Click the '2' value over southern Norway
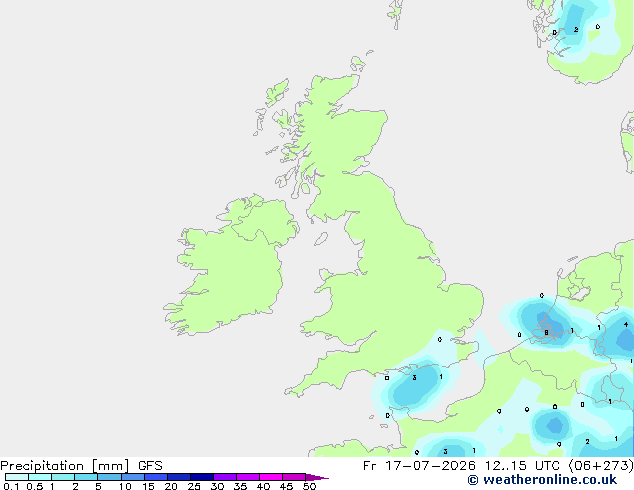This screenshot has height=490, width=634. click(x=576, y=30)
